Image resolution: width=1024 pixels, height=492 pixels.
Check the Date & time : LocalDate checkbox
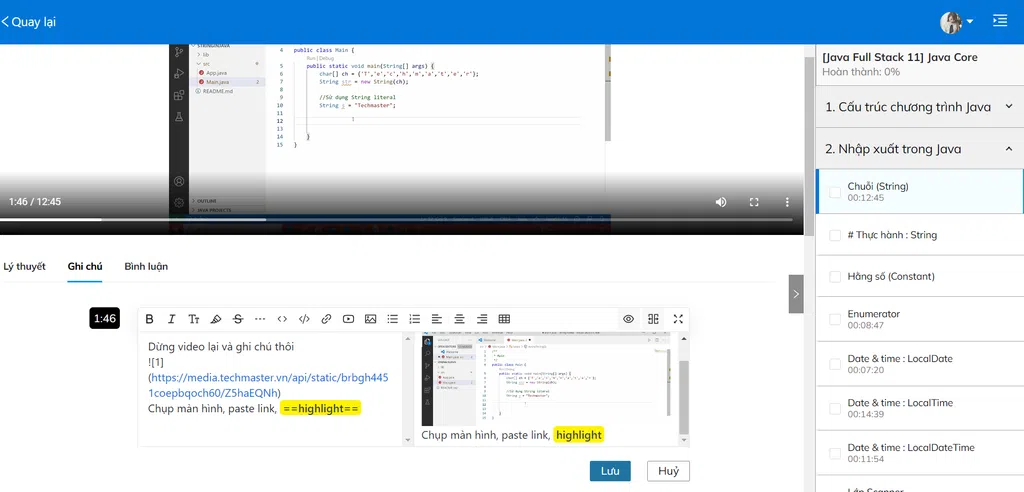(835, 364)
